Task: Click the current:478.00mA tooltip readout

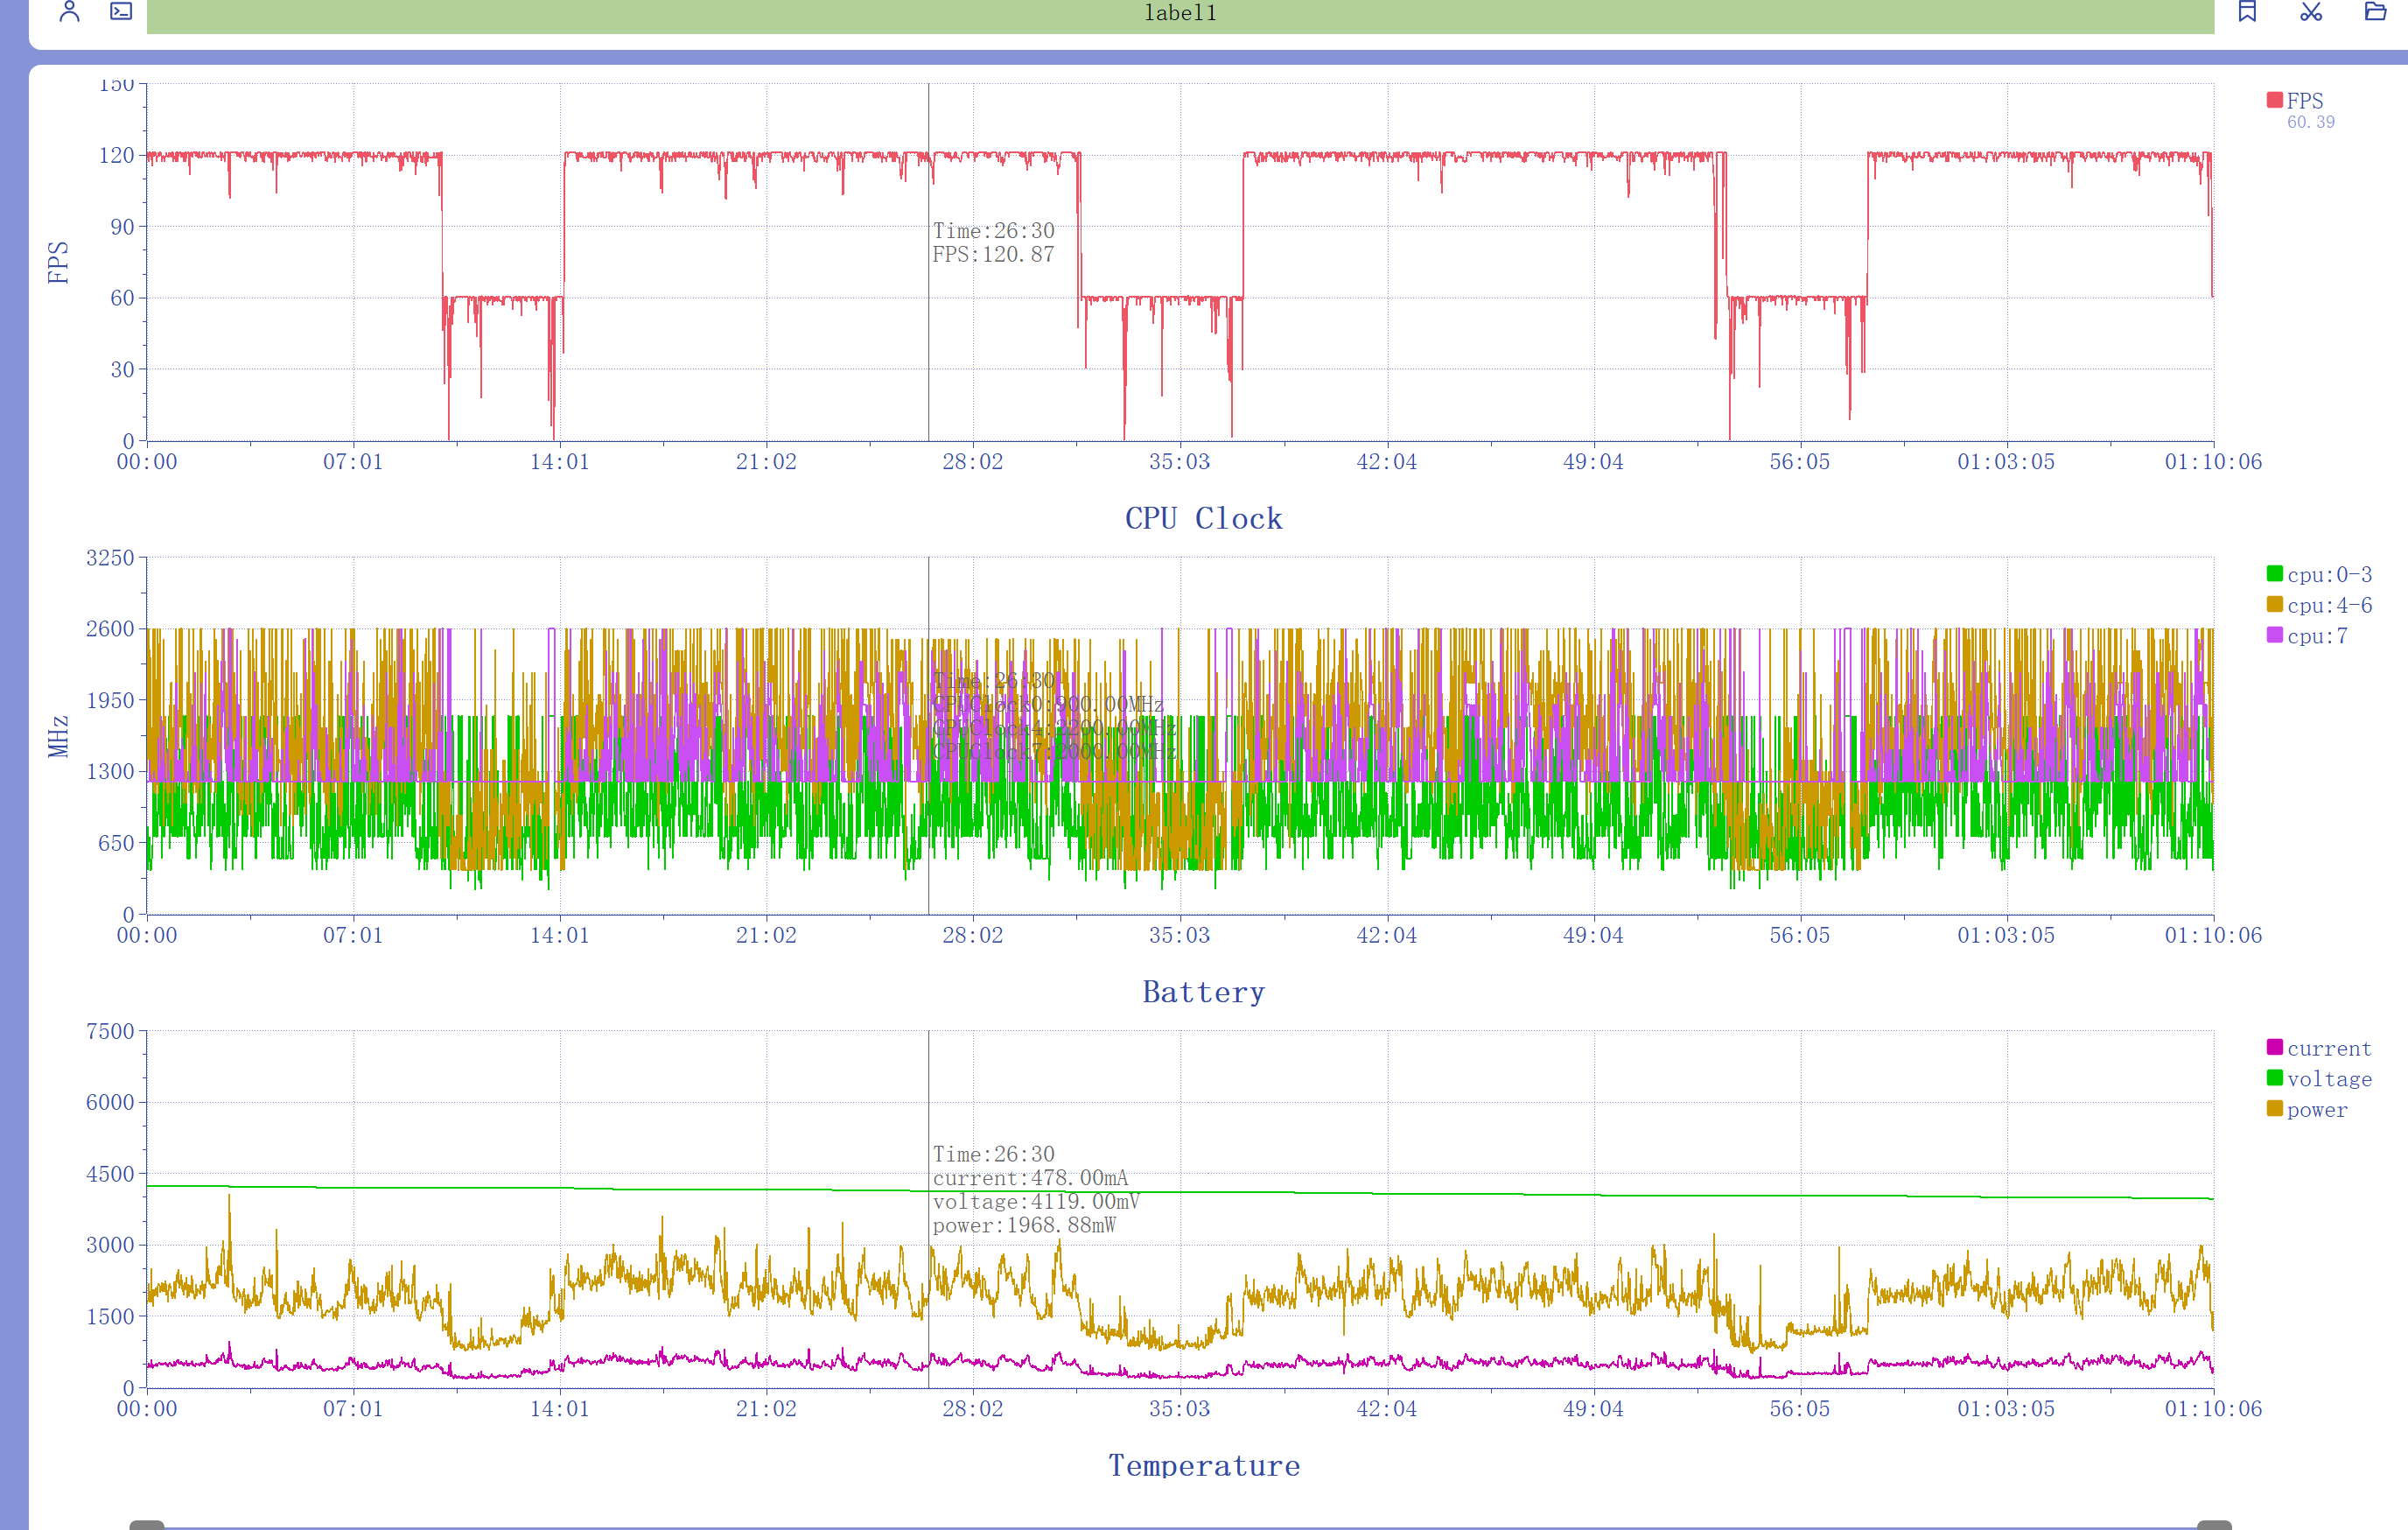Action: 1030,1177
